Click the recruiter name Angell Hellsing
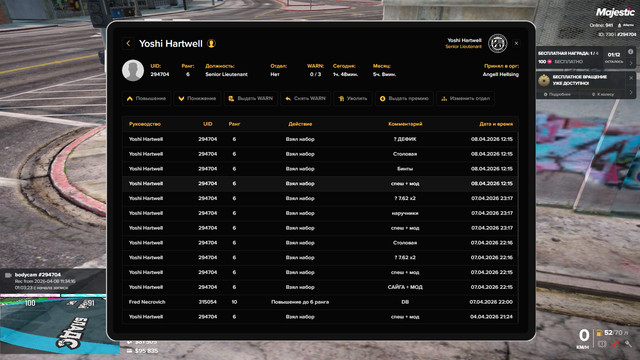The width and height of the screenshot is (640, 360). (x=501, y=74)
